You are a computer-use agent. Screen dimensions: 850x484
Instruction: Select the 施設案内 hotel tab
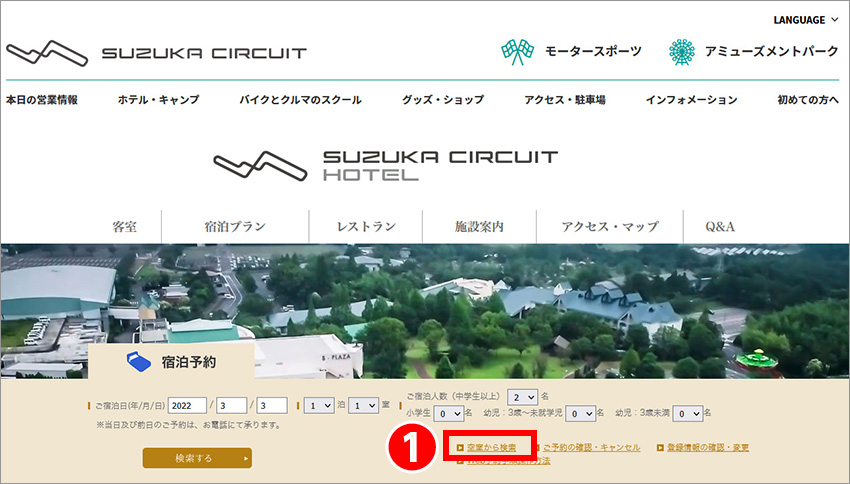[x=479, y=227]
